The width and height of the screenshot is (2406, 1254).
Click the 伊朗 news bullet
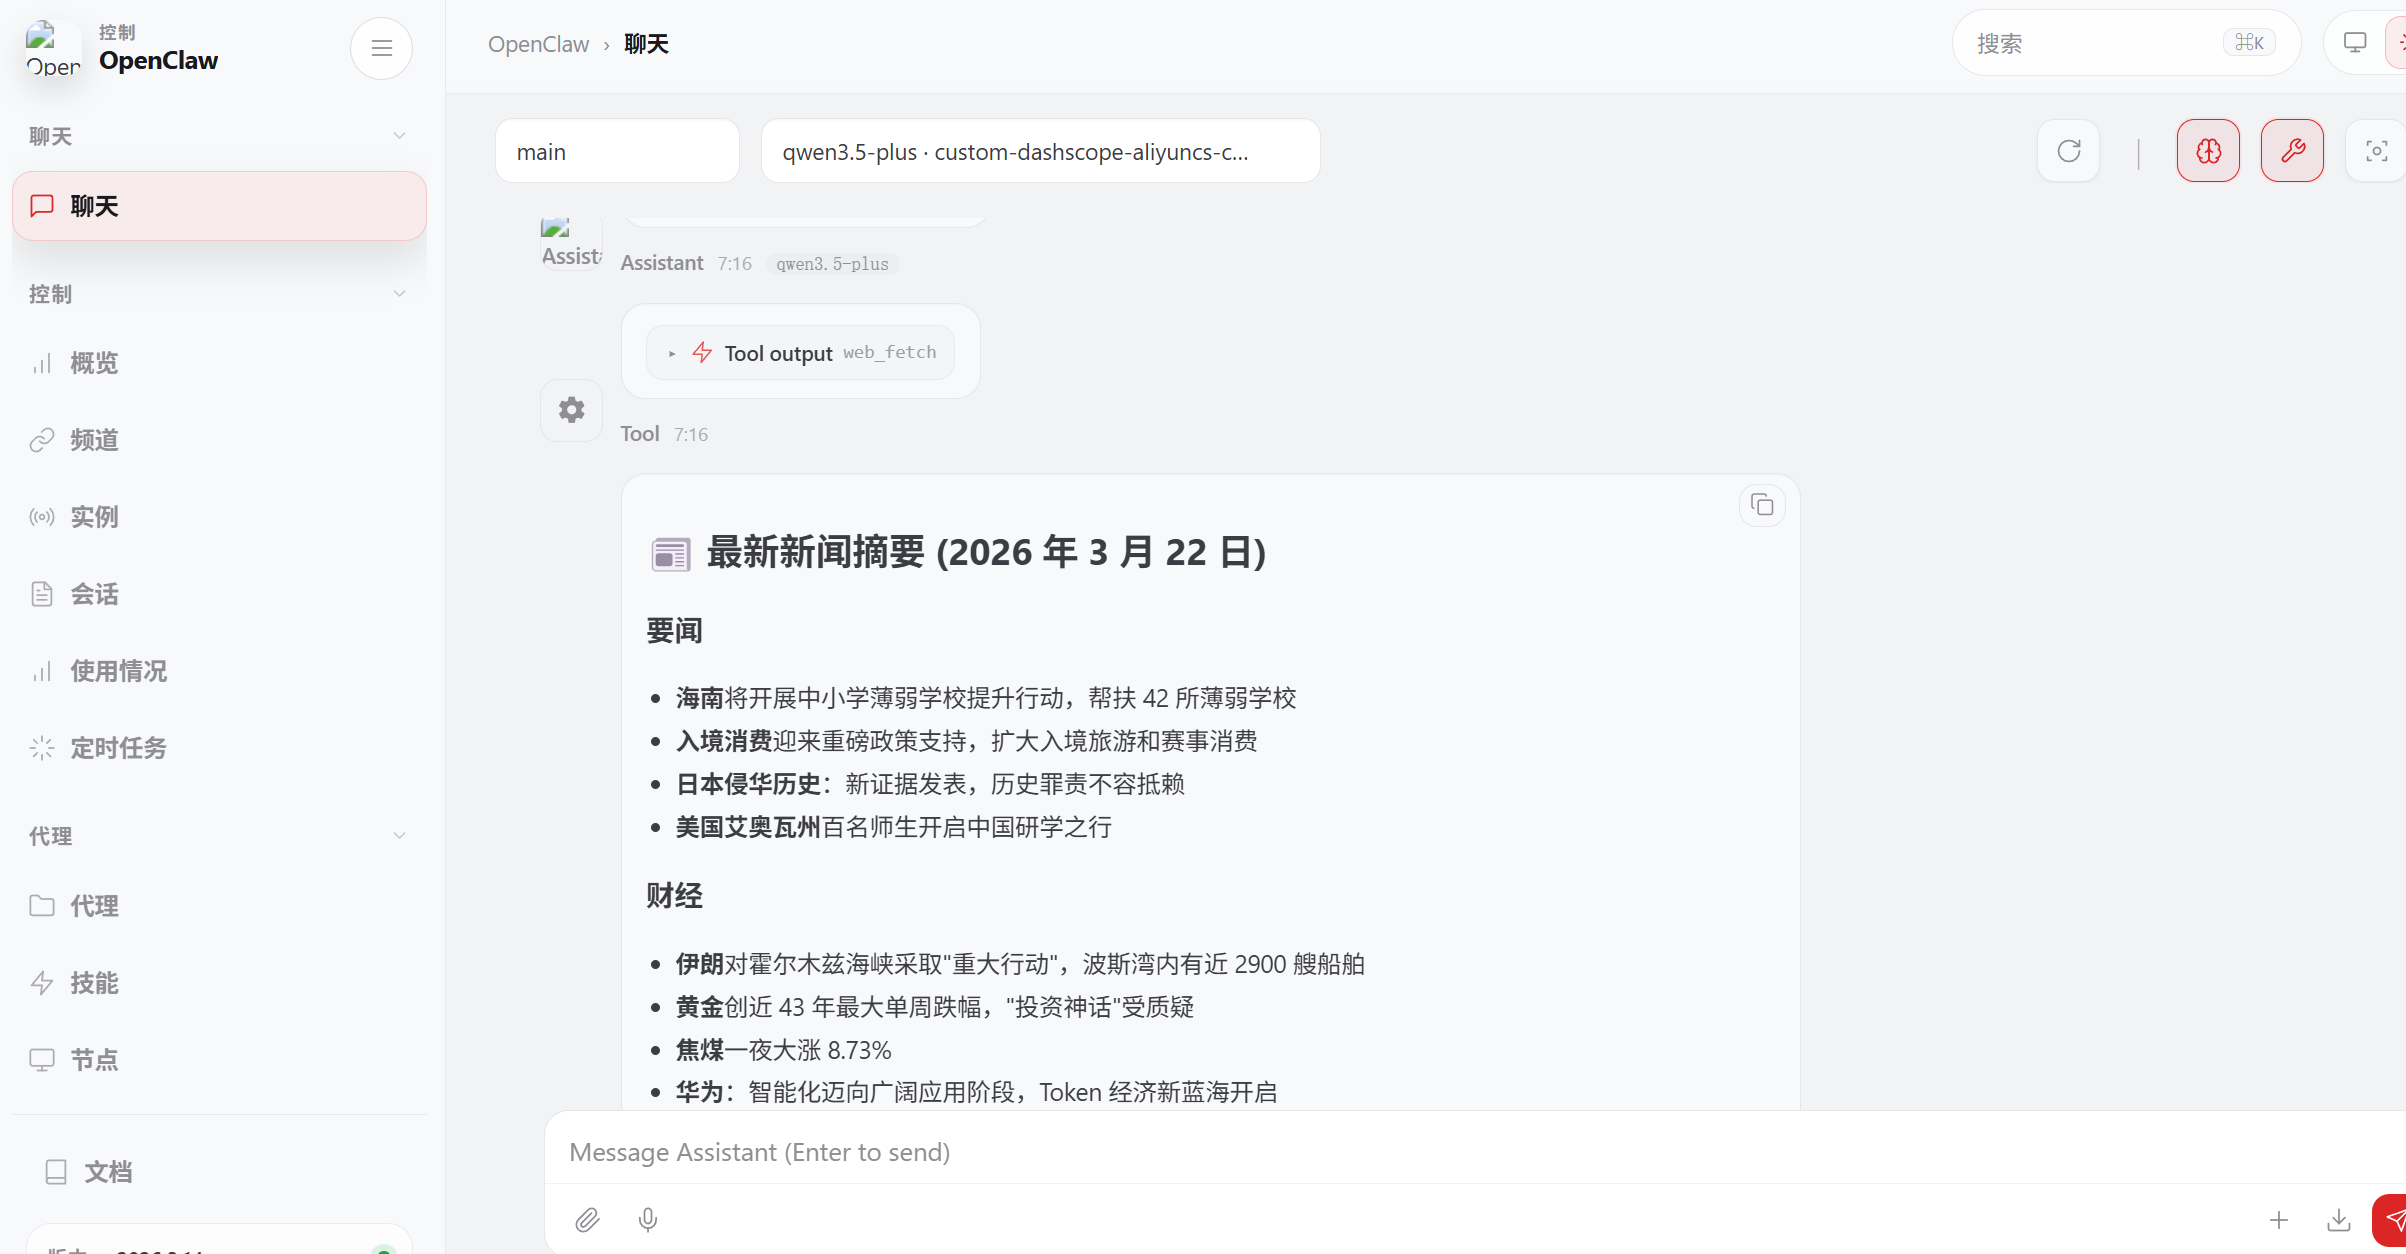(x=1020, y=964)
